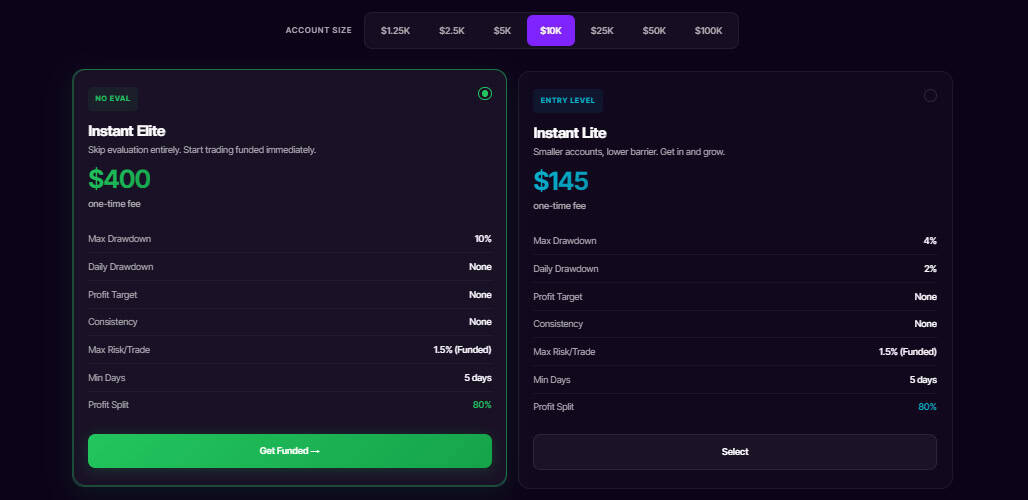Screen dimensions: 1028x500
Task: Click the Instant Lite plan title
Action: 570,133
